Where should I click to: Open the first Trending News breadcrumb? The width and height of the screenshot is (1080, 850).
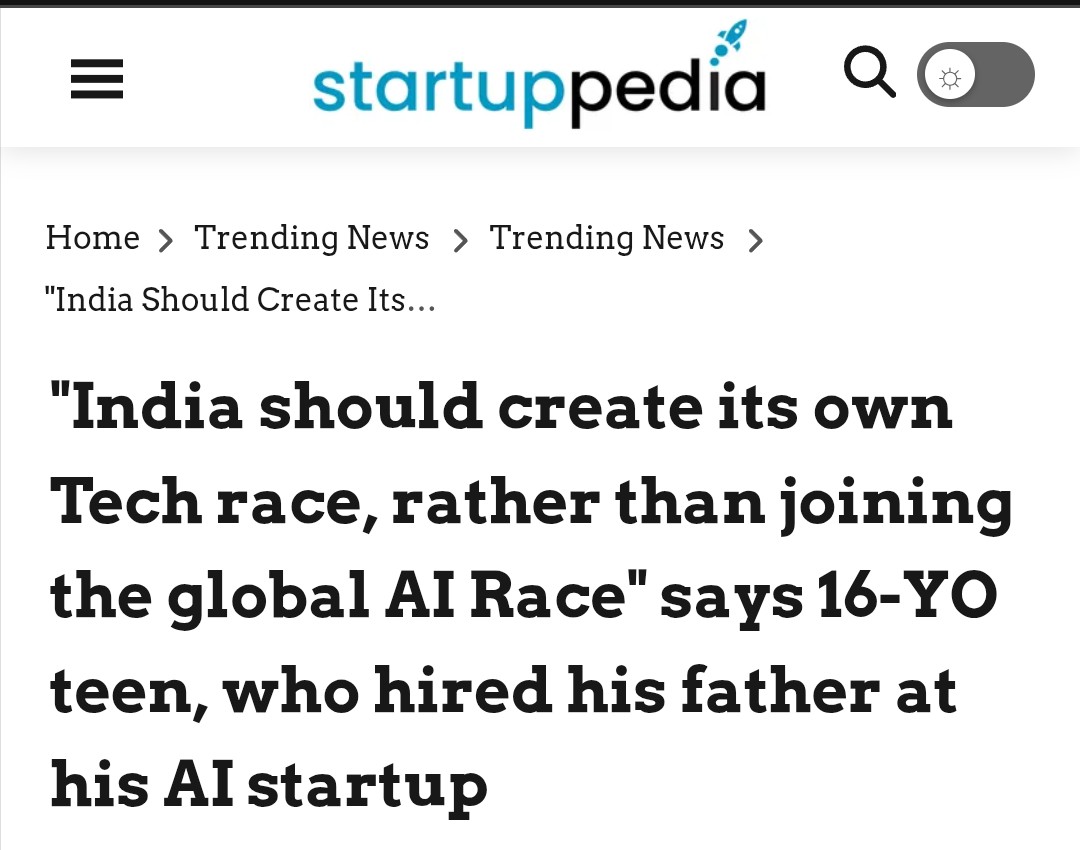(x=311, y=238)
